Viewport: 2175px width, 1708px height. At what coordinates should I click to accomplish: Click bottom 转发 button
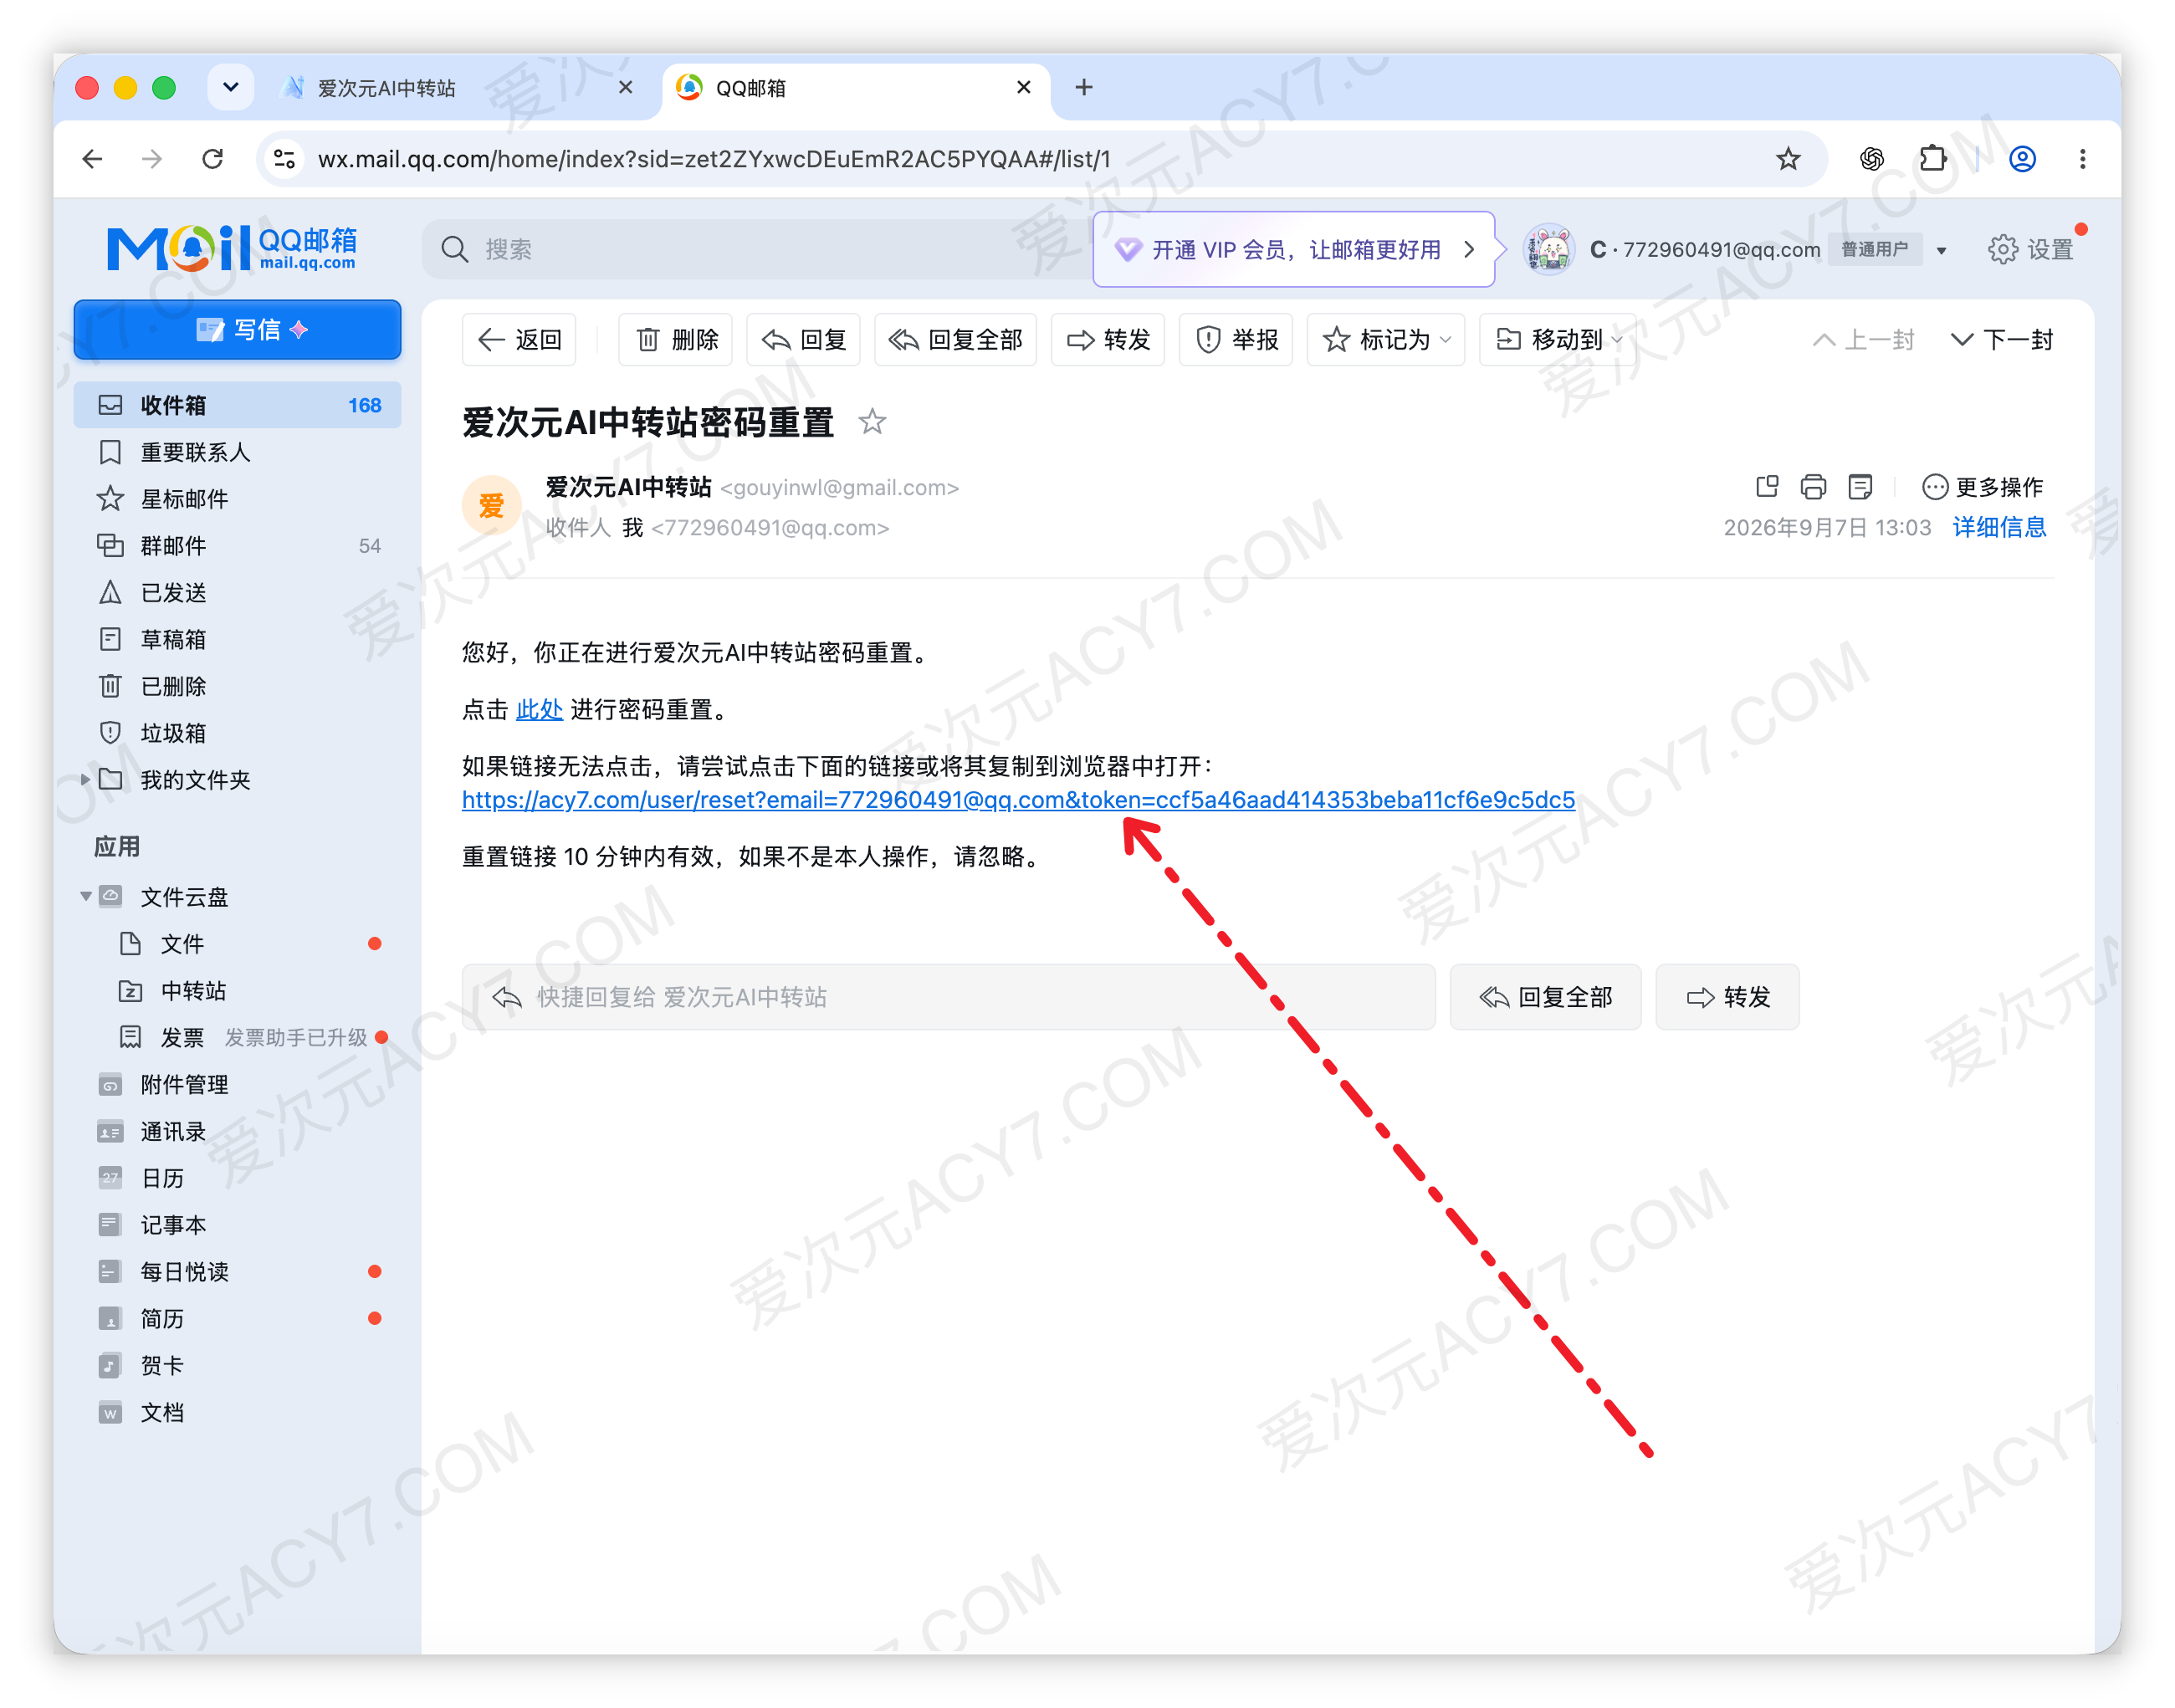(1727, 997)
